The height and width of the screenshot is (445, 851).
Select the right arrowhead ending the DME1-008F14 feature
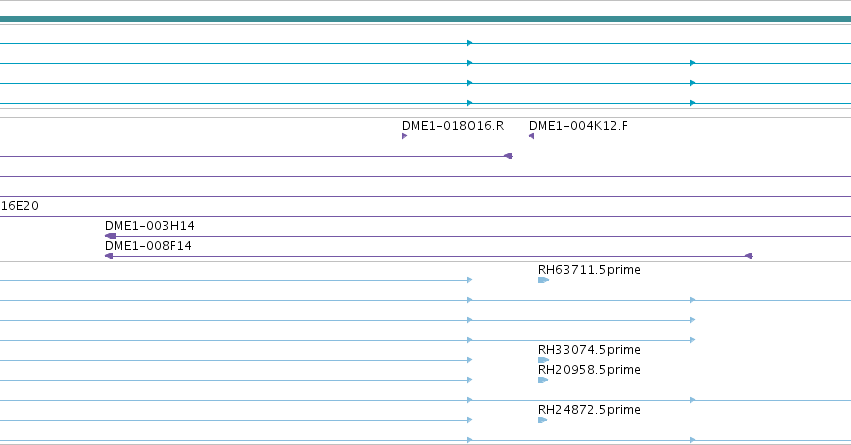pos(748,256)
